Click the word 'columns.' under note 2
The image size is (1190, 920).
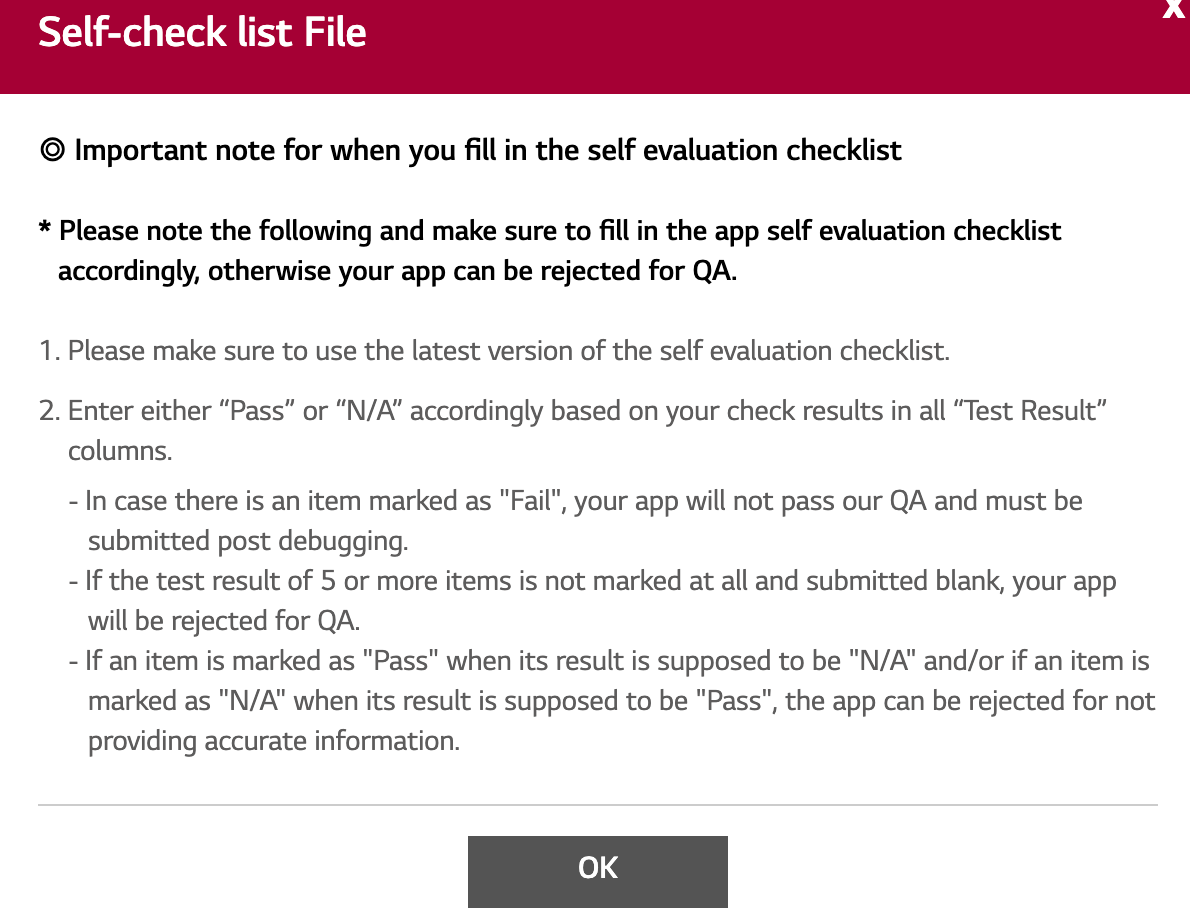click(x=120, y=451)
